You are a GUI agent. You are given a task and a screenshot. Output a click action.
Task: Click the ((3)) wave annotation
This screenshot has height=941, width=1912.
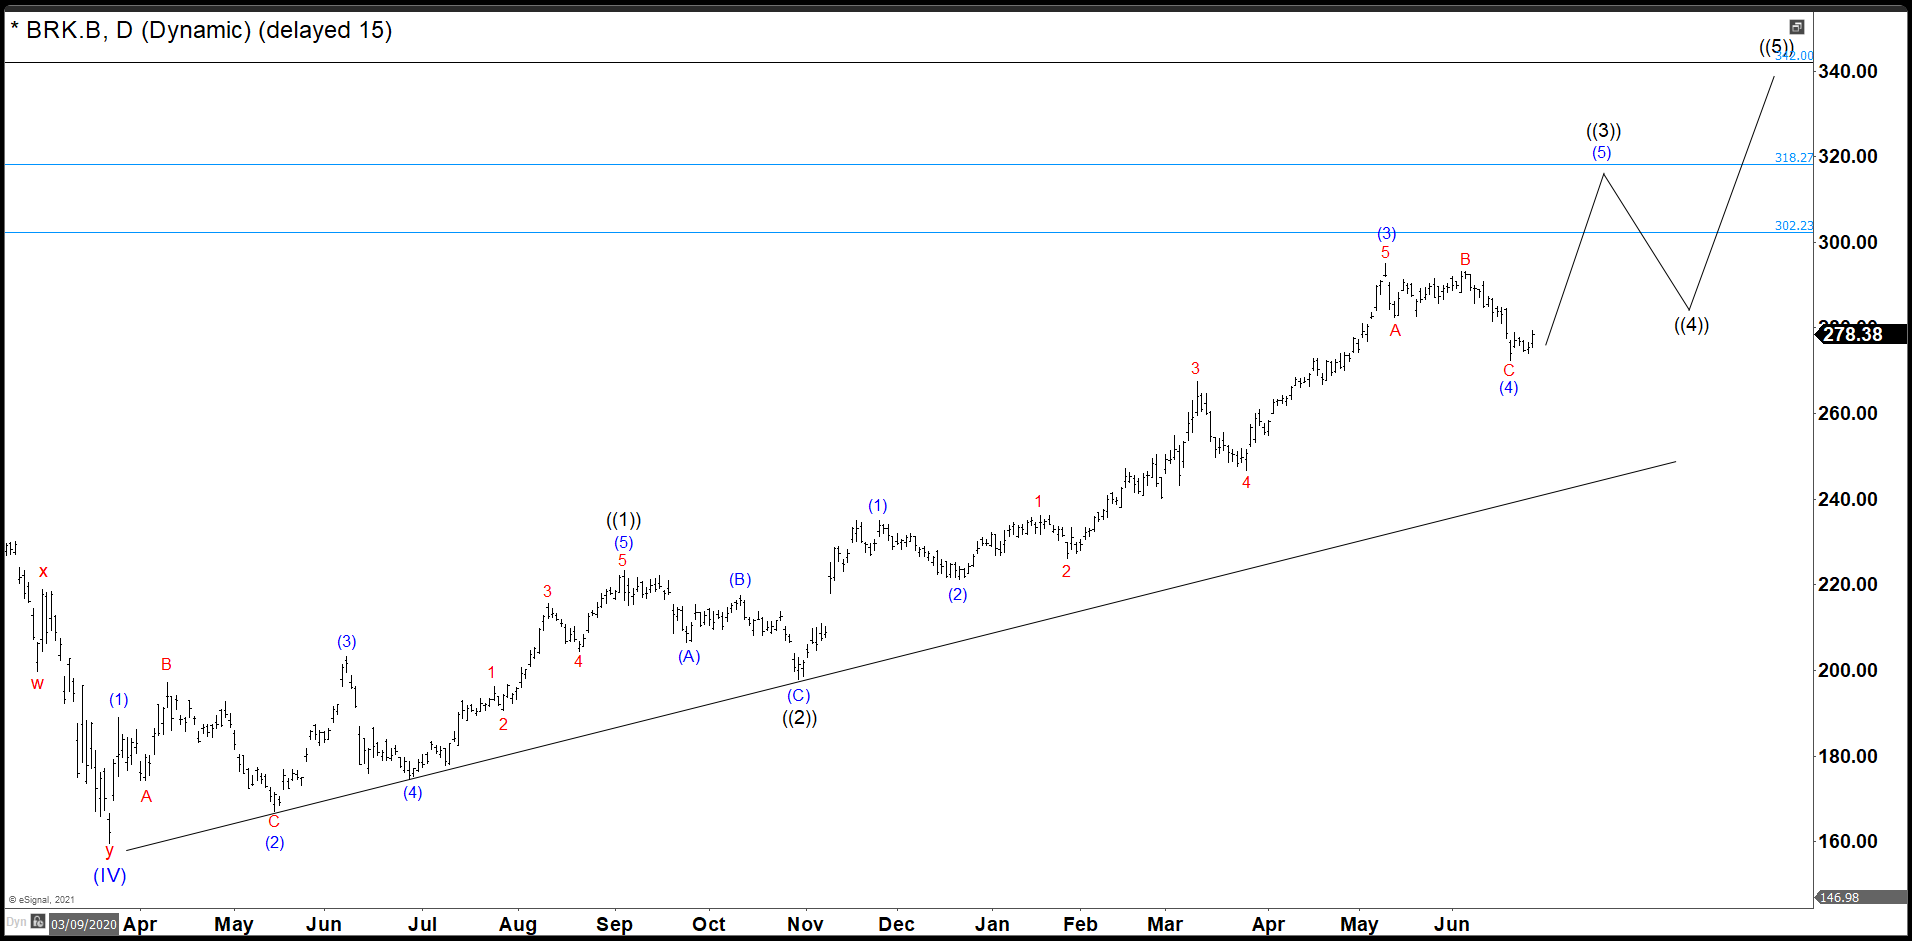[x=1604, y=130]
